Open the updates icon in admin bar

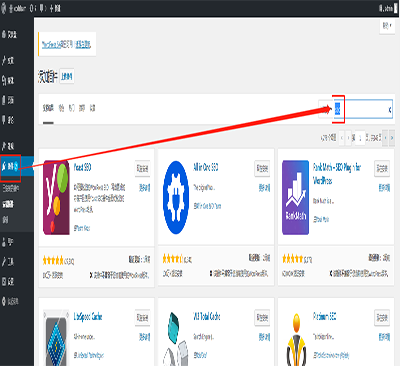tap(31, 8)
